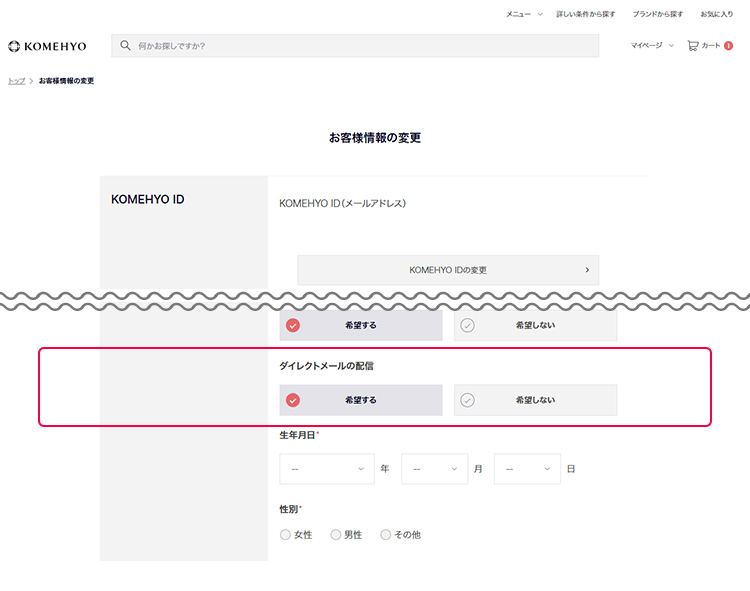
Task: Open the birth day dropdown
Action: (x=527, y=469)
